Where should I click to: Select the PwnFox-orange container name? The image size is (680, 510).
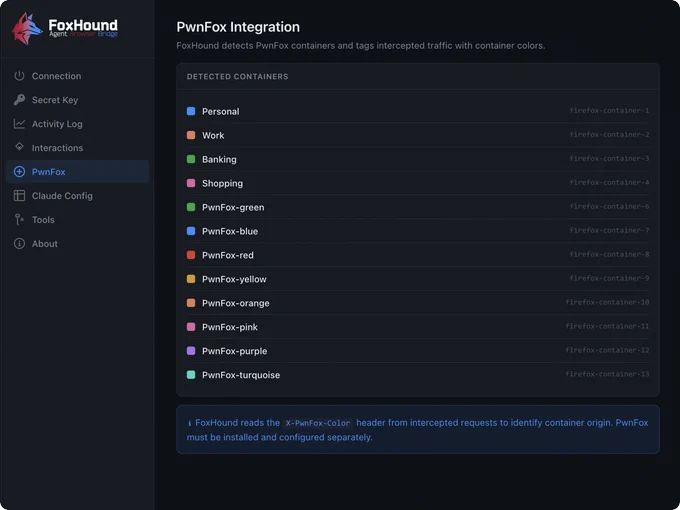(x=235, y=303)
